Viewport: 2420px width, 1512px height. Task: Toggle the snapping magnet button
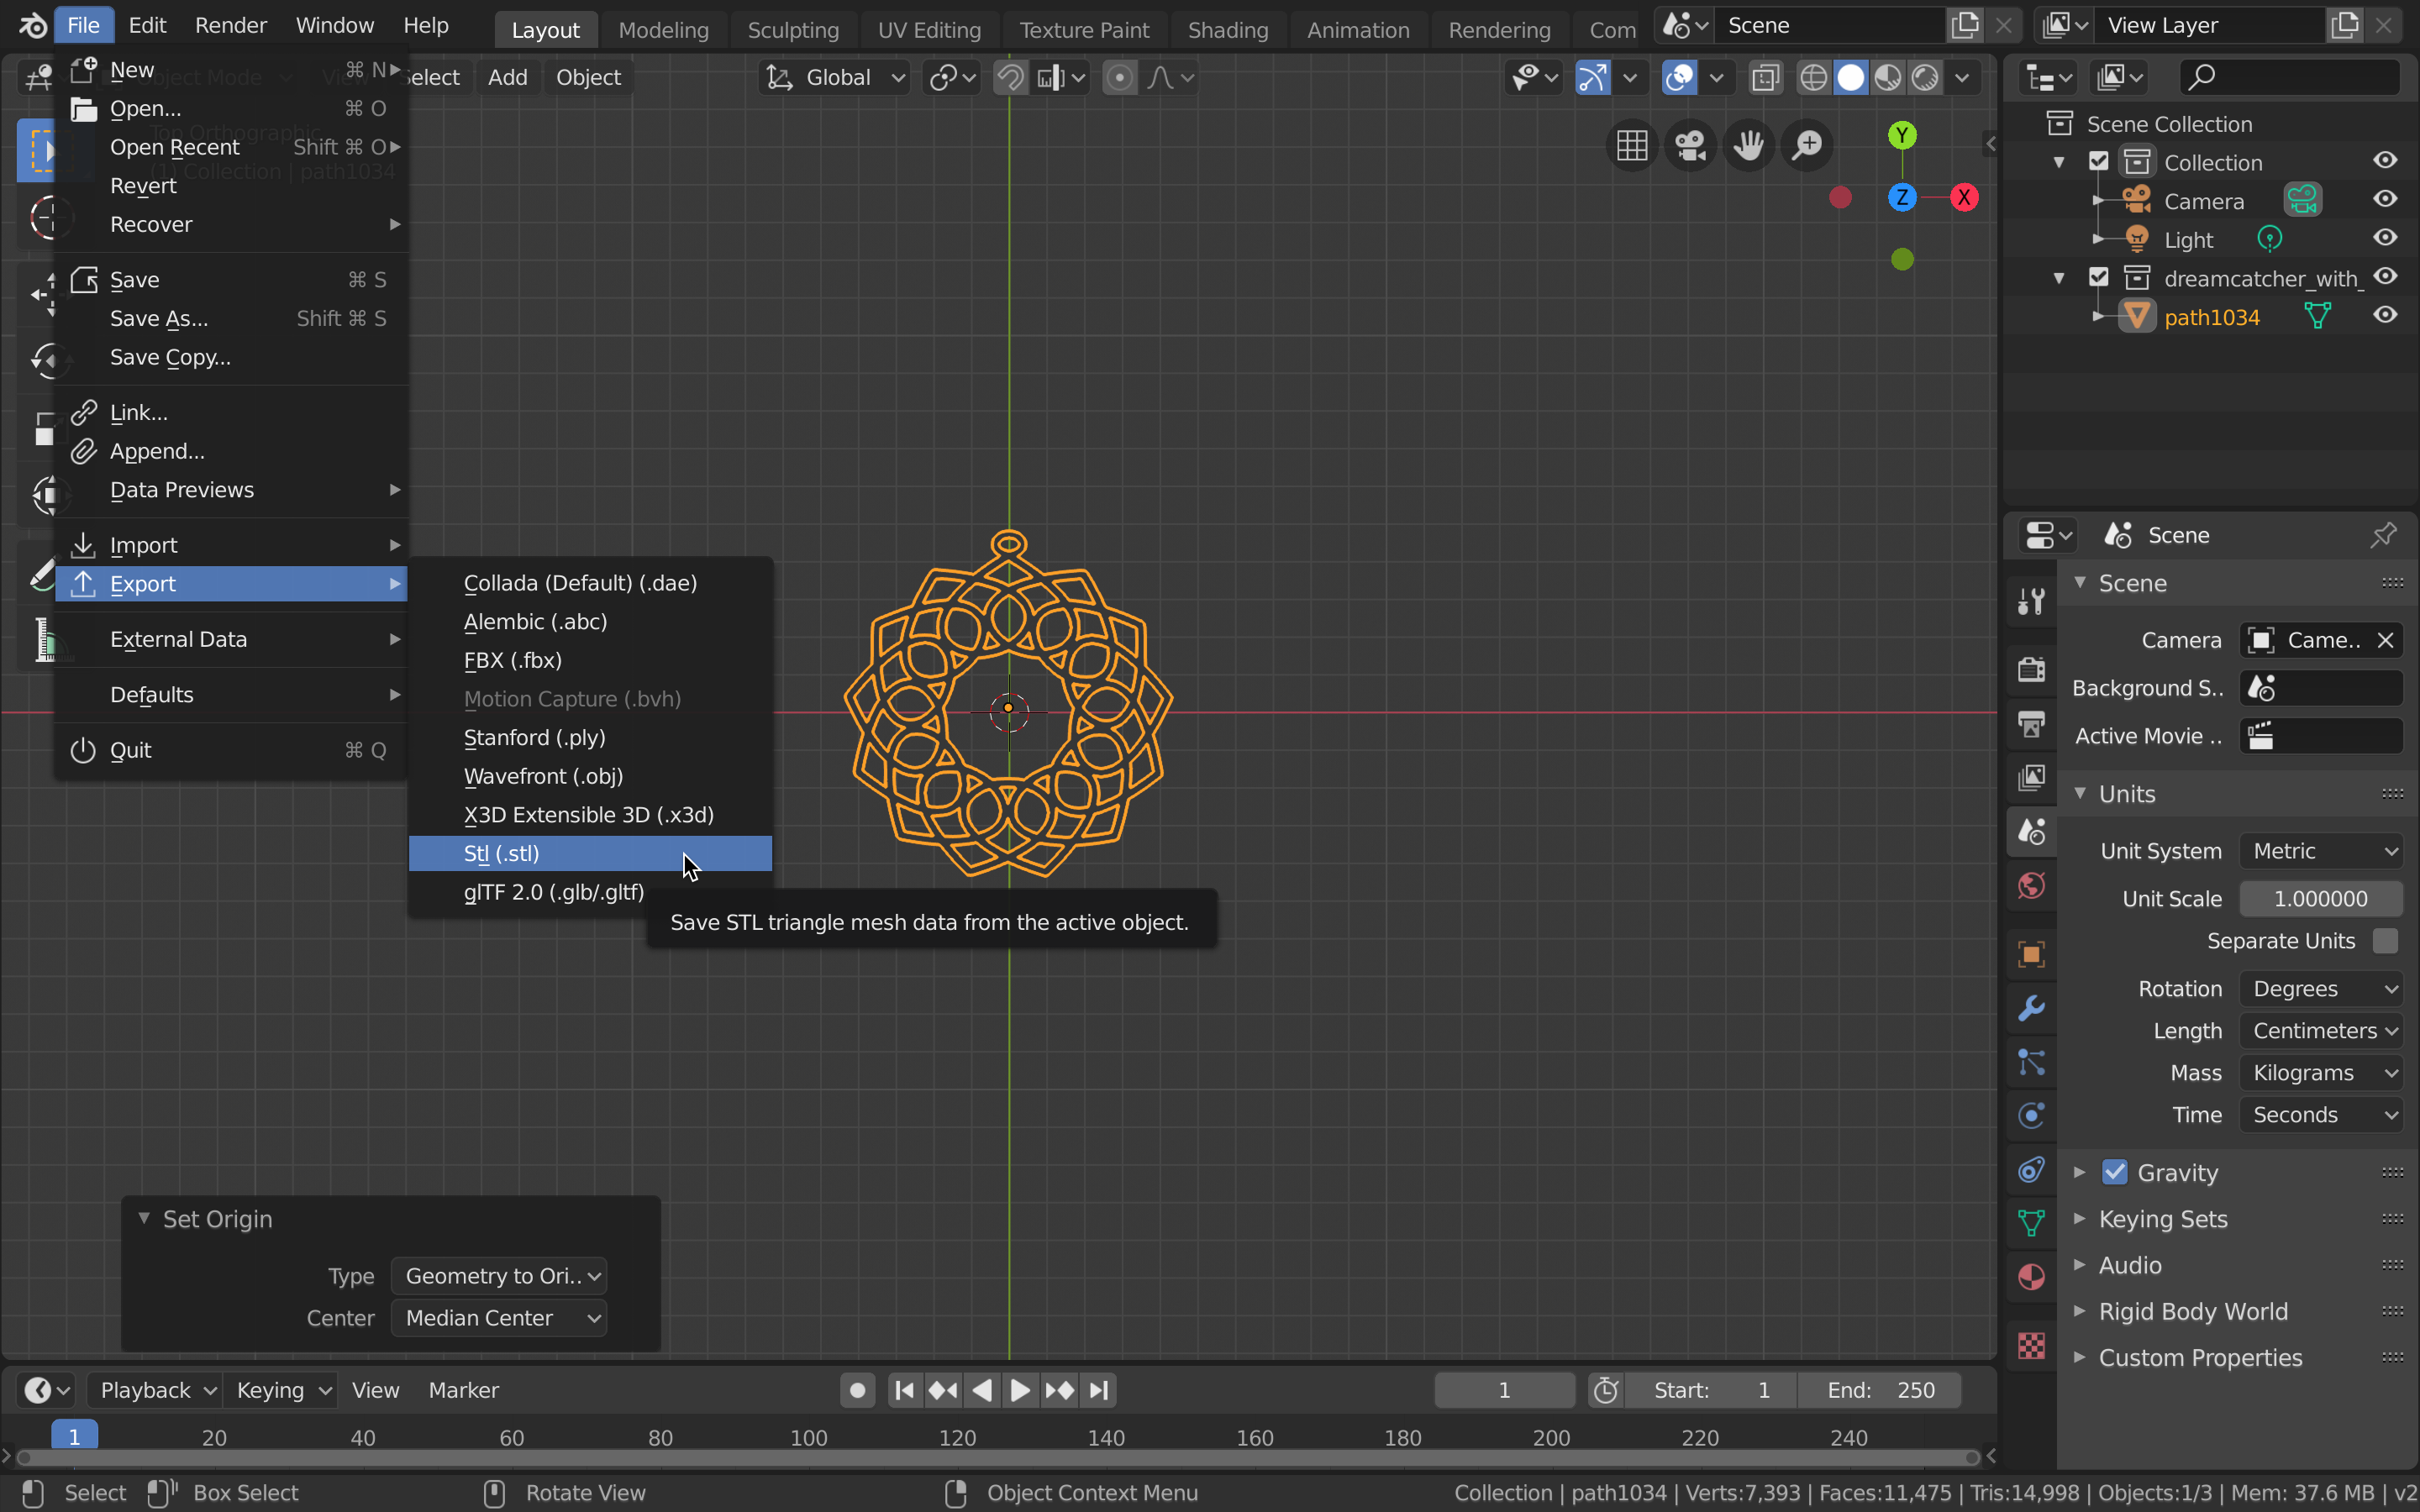tap(1010, 77)
